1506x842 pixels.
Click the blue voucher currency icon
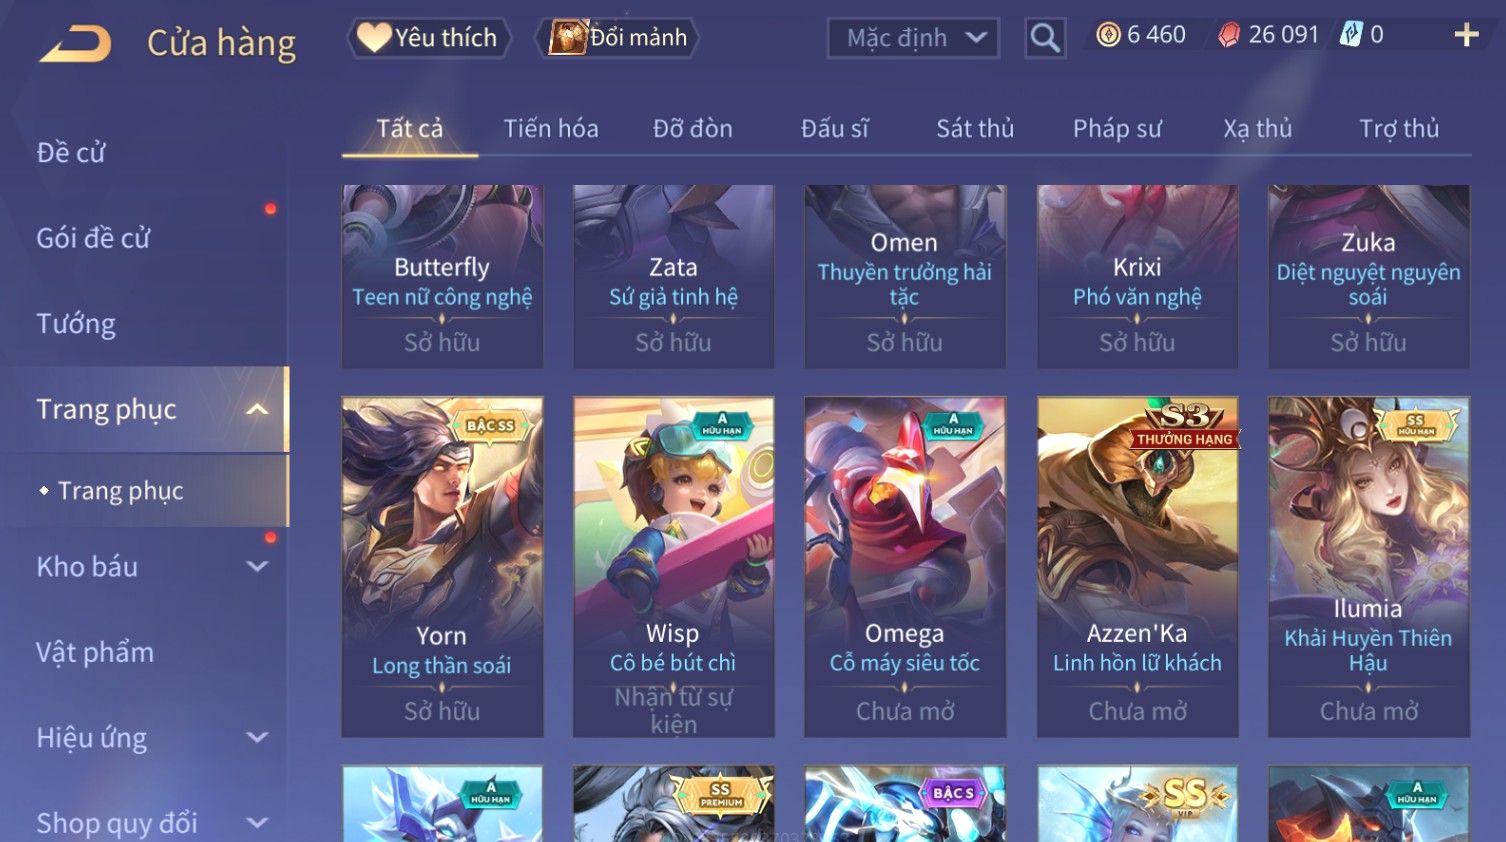click(x=1351, y=35)
